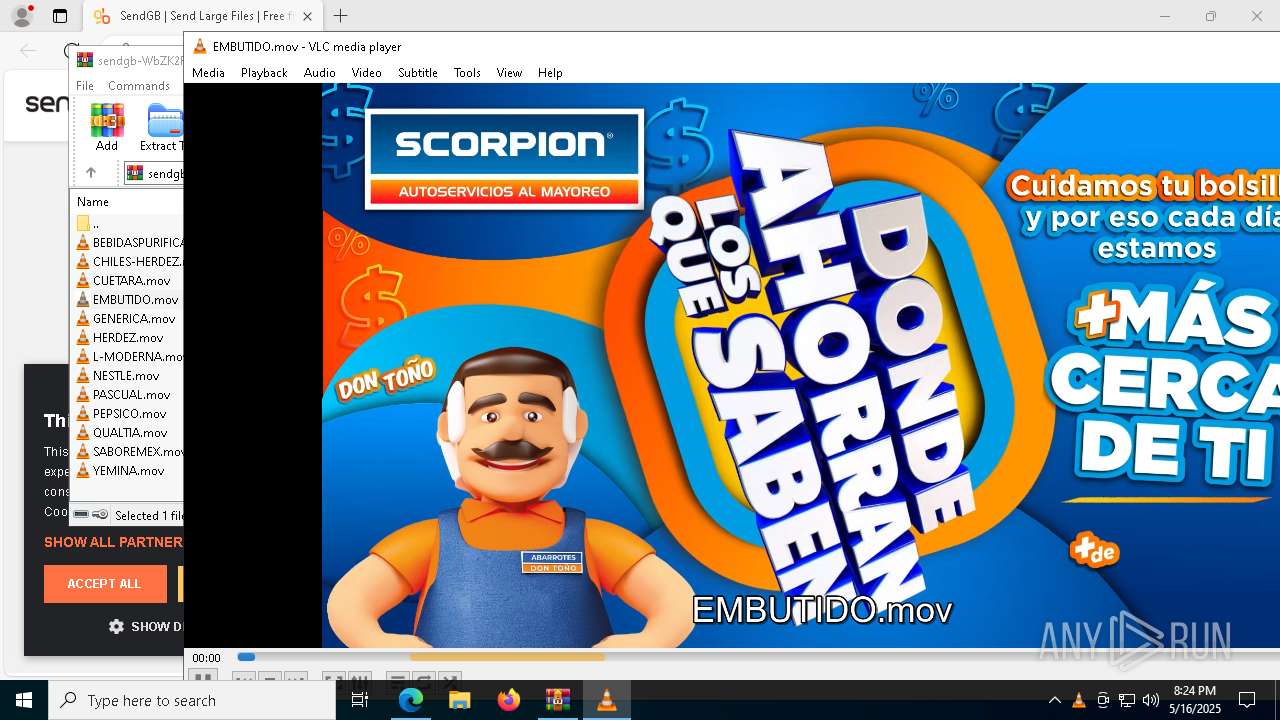This screenshot has height=720, width=1280.
Task: Open the volume tray icon
Action: (1150, 700)
